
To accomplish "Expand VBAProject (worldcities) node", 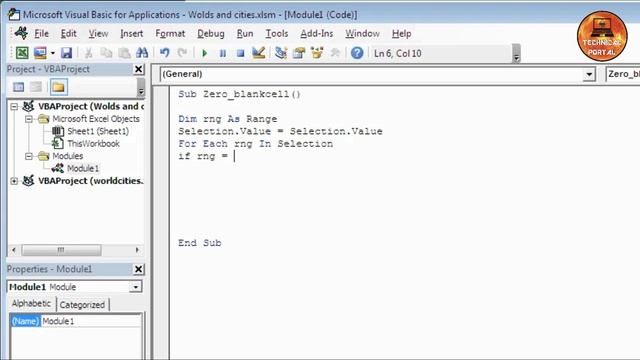I will pos(14,181).
